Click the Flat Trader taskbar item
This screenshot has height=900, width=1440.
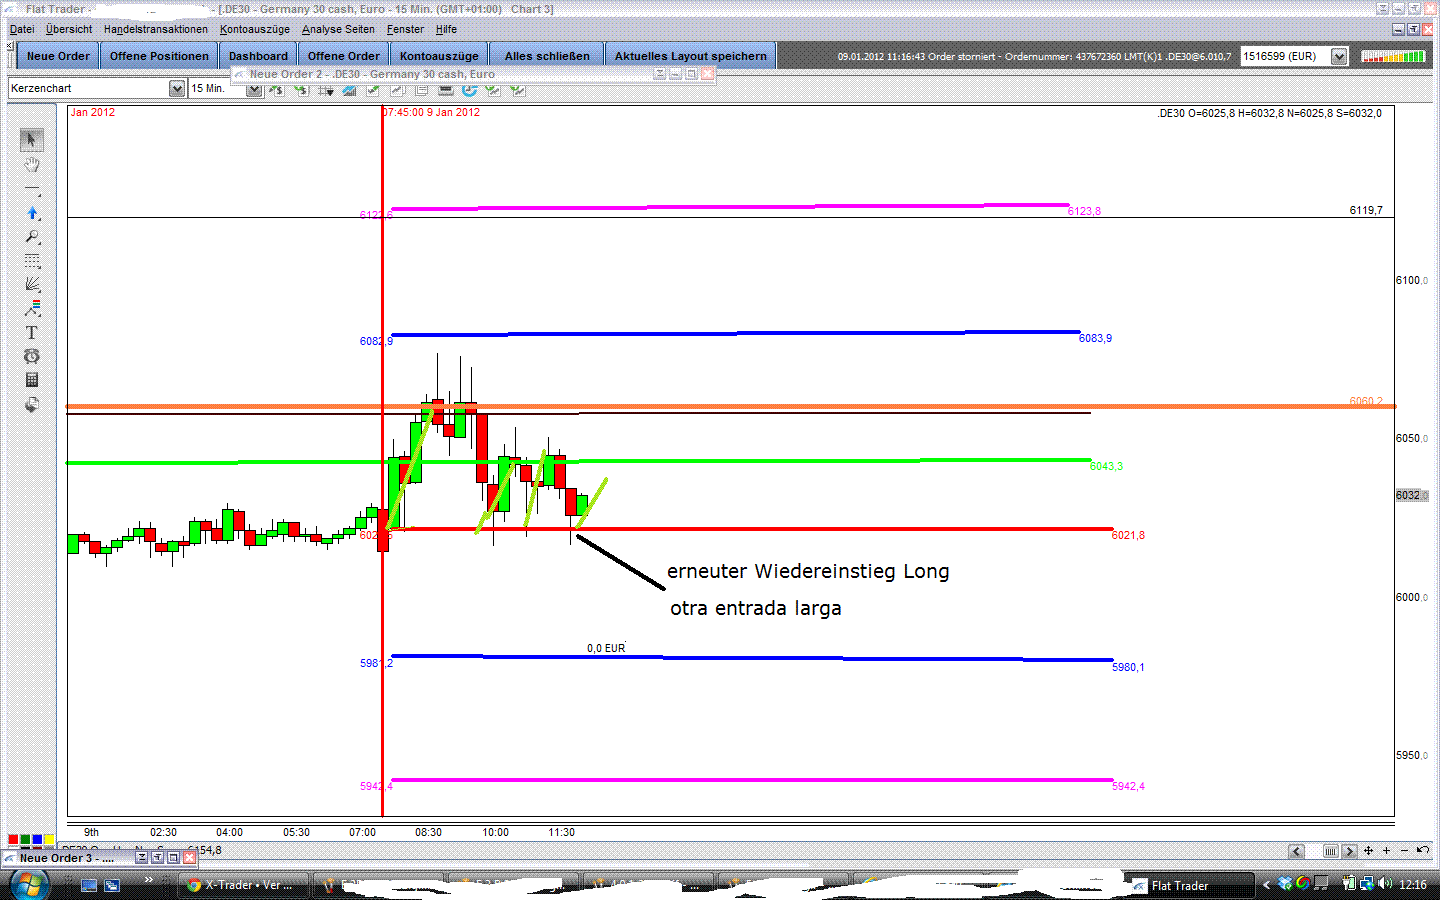tap(1190, 885)
